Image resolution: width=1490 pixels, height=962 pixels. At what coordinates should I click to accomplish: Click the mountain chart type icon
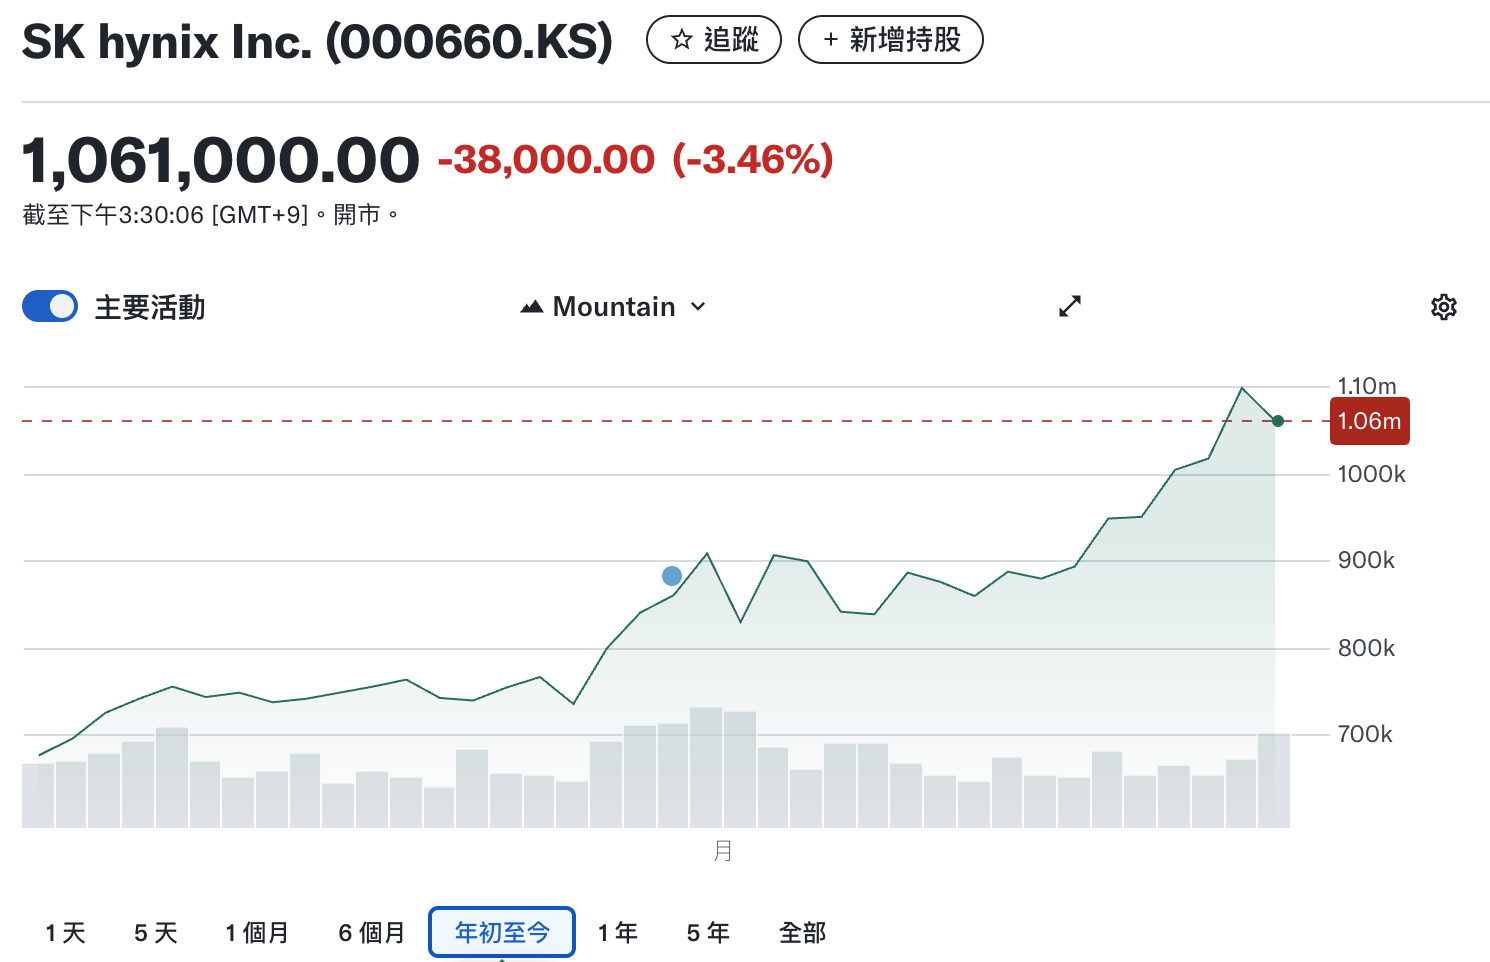[531, 306]
